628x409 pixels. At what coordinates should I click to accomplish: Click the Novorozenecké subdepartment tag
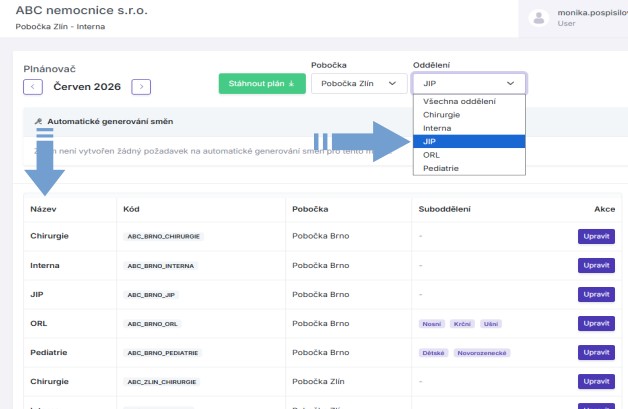coord(482,353)
